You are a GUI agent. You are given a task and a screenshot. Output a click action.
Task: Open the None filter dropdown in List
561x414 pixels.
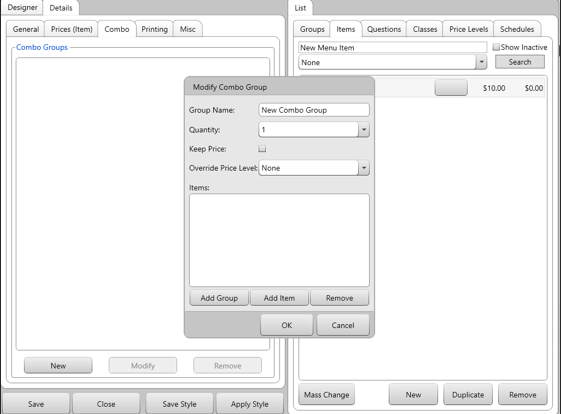482,62
